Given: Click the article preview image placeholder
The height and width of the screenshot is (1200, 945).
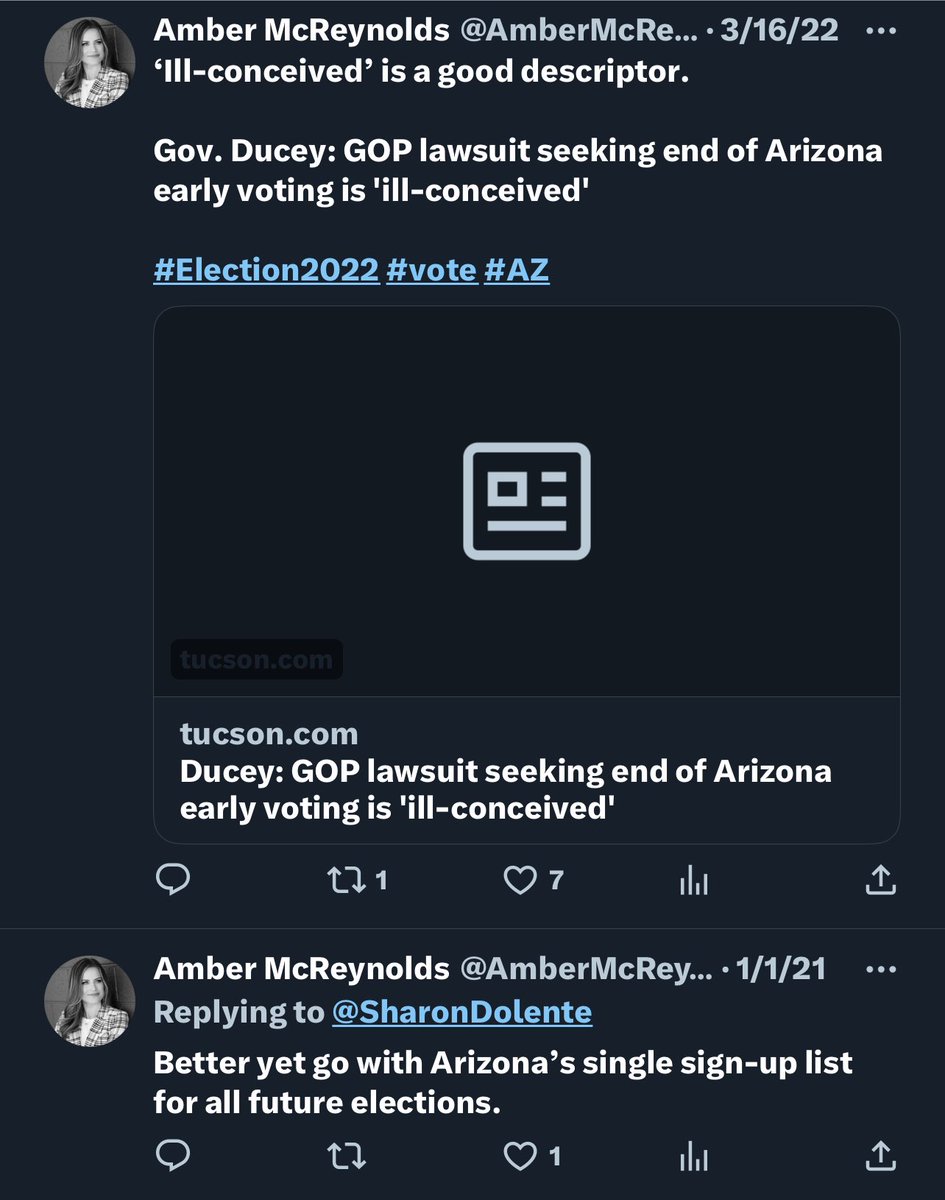Looking at the screenshot, I should point(526,500).
